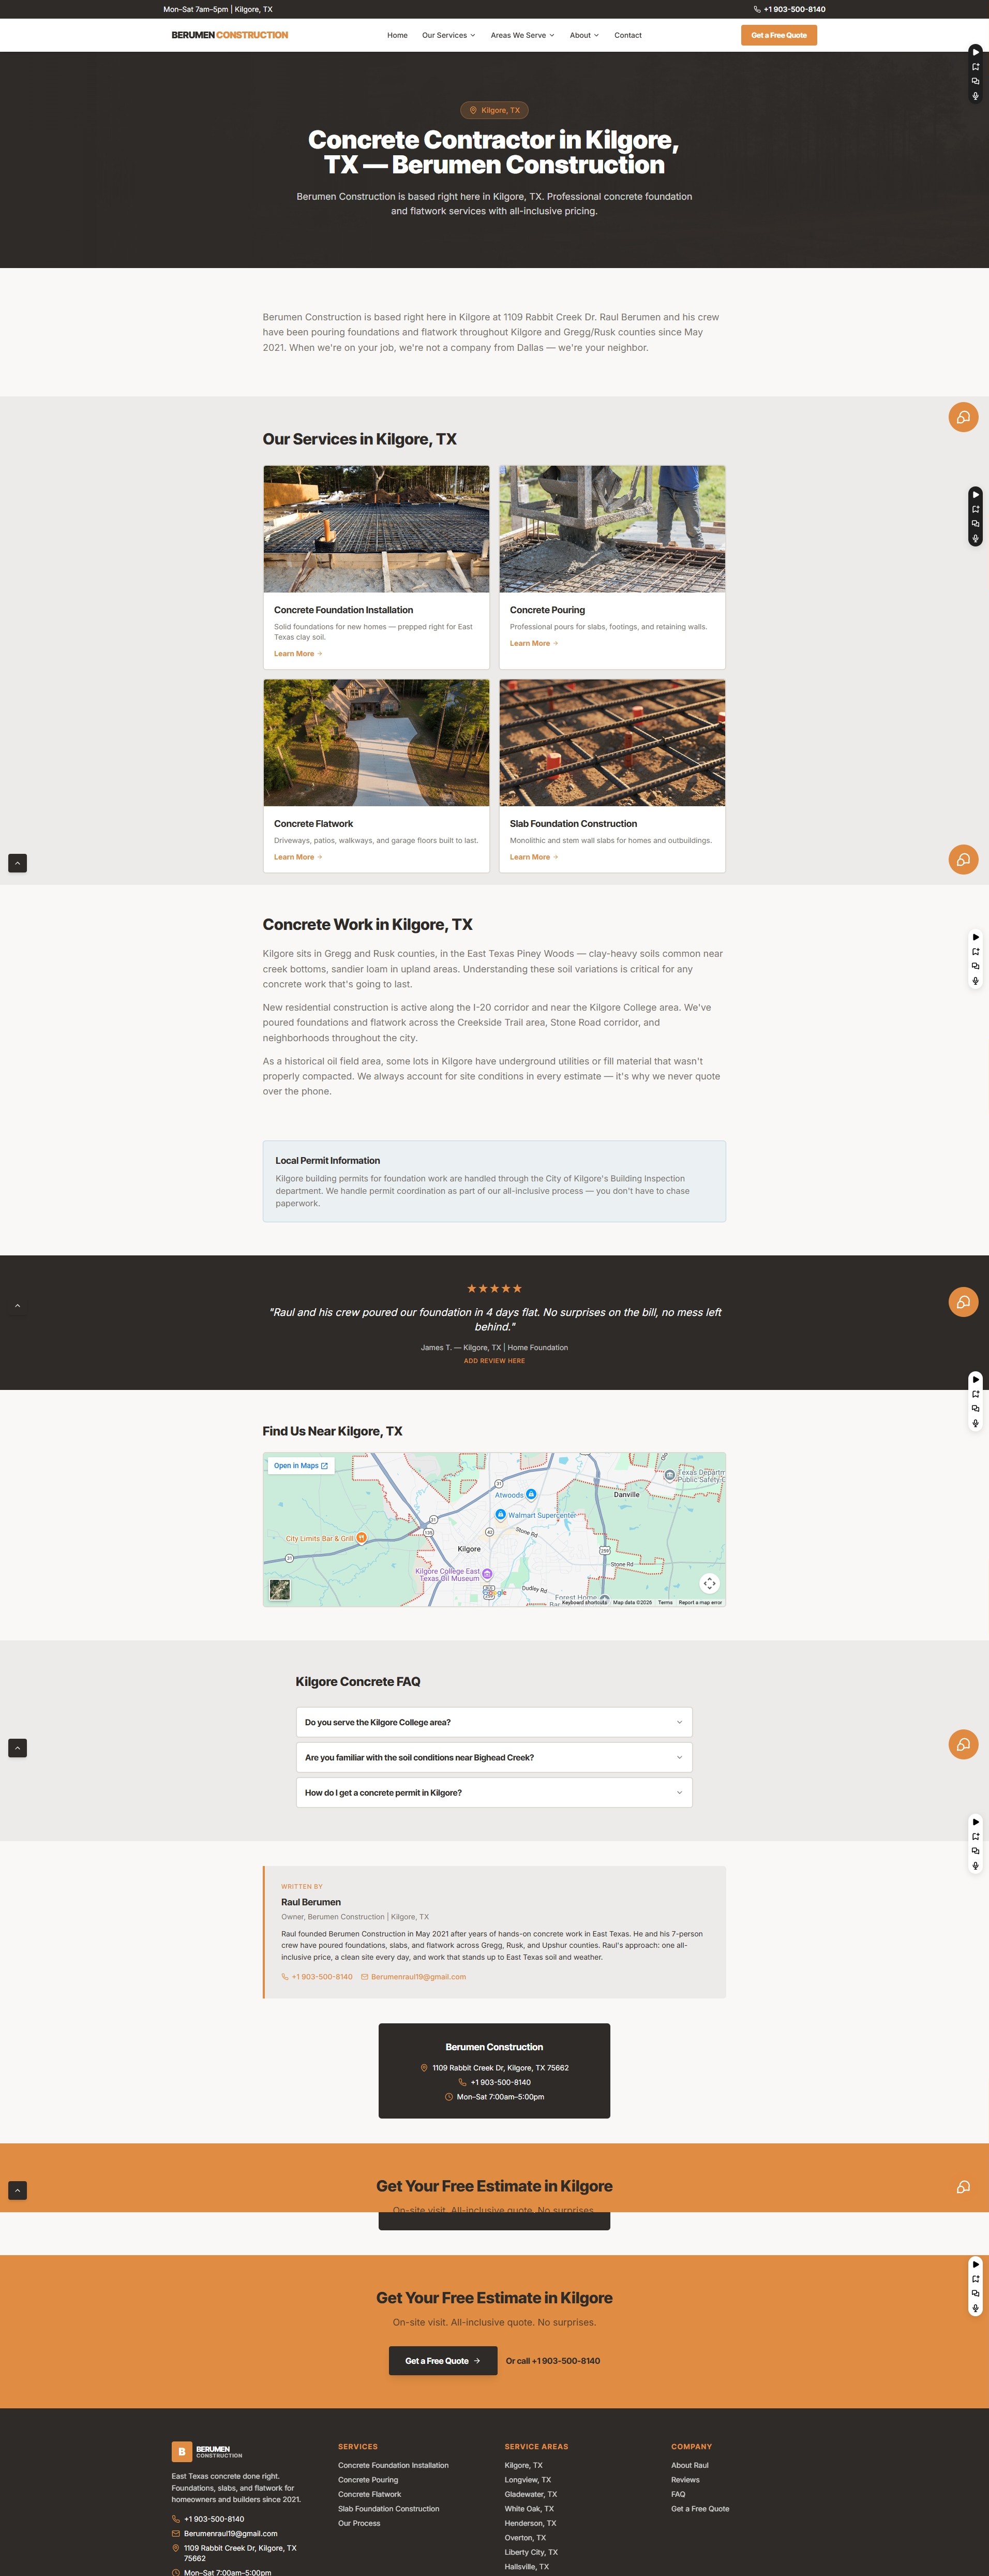Click Learn More under Concrete Flatwork
Viewport: 989px width, 2576px height.
(298, 857)
